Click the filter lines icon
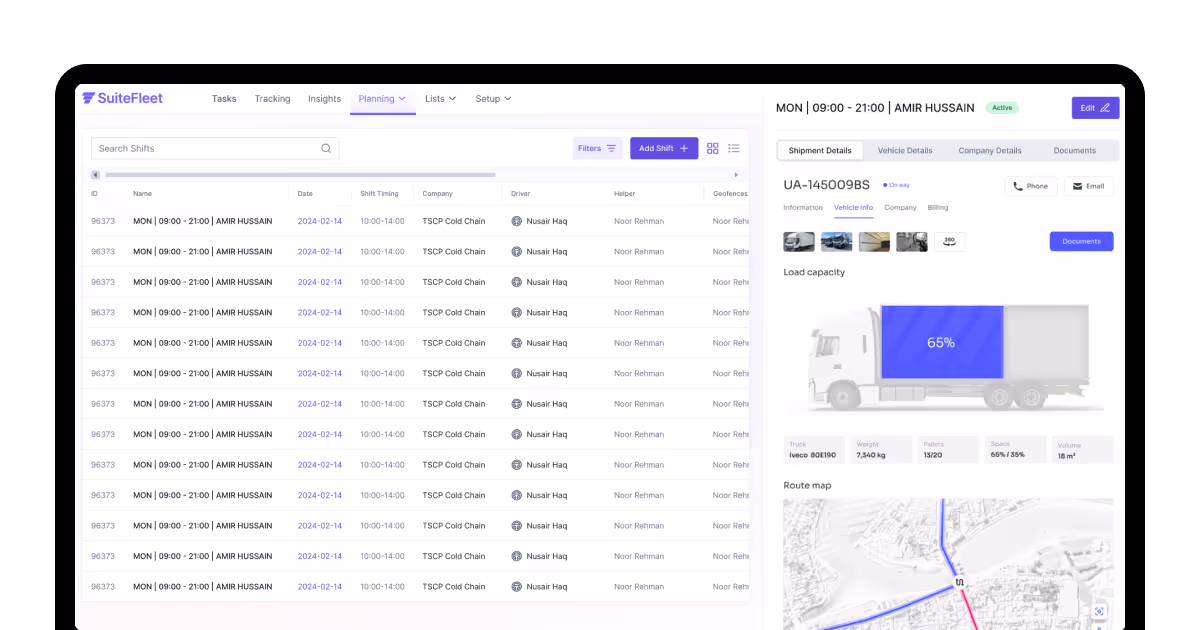 [611, 148]
